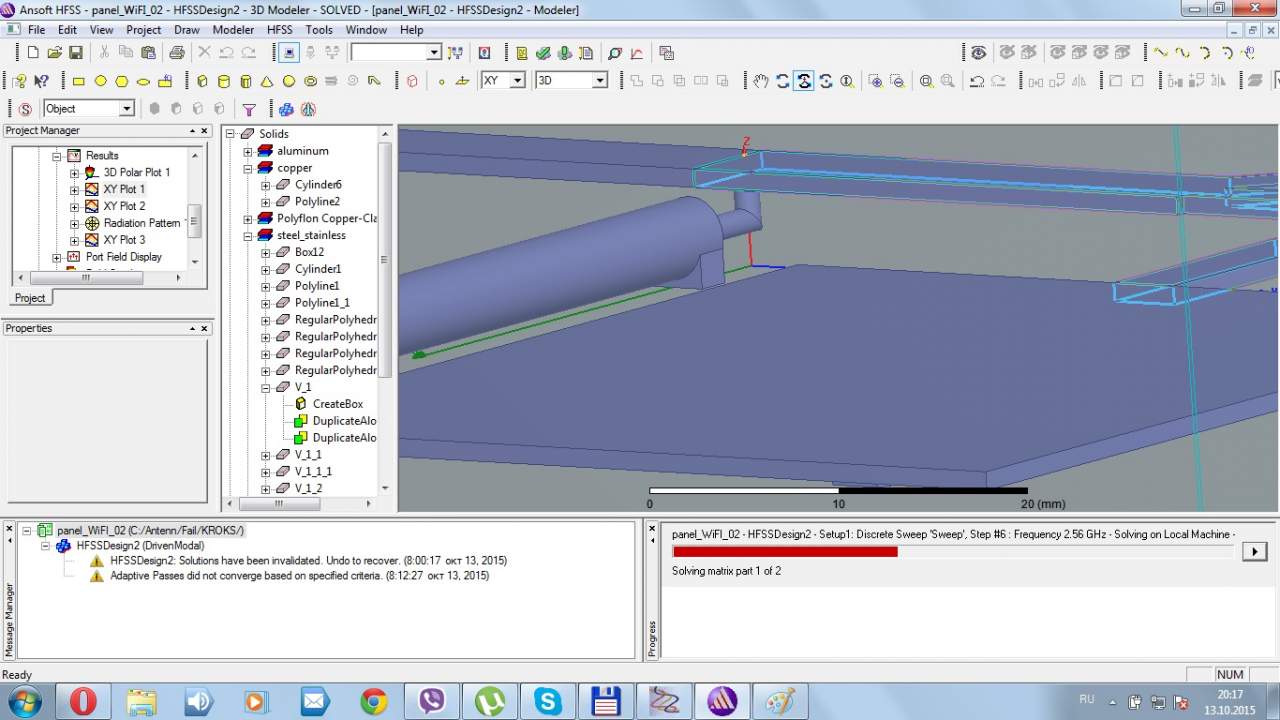Open the XY drawing plane dropdown

517,81
